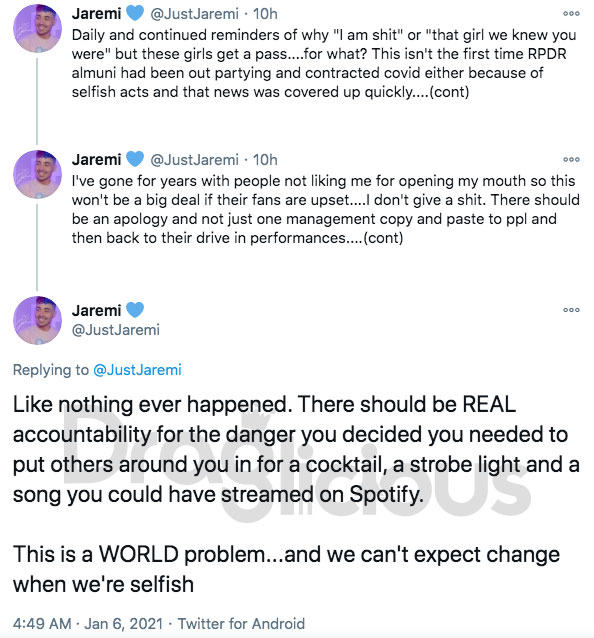This screenshot has height=638, width=594.
Task: Open the @JustJaremi link after Replying to
Action: click(137, 370)
